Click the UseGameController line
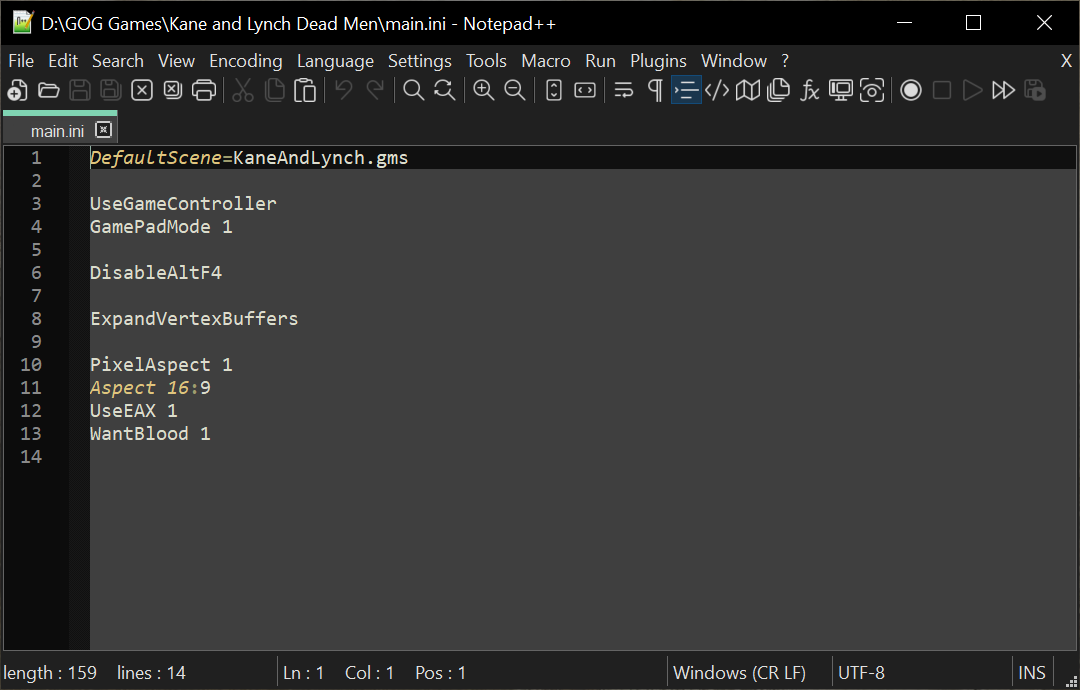 click(183, 204)
